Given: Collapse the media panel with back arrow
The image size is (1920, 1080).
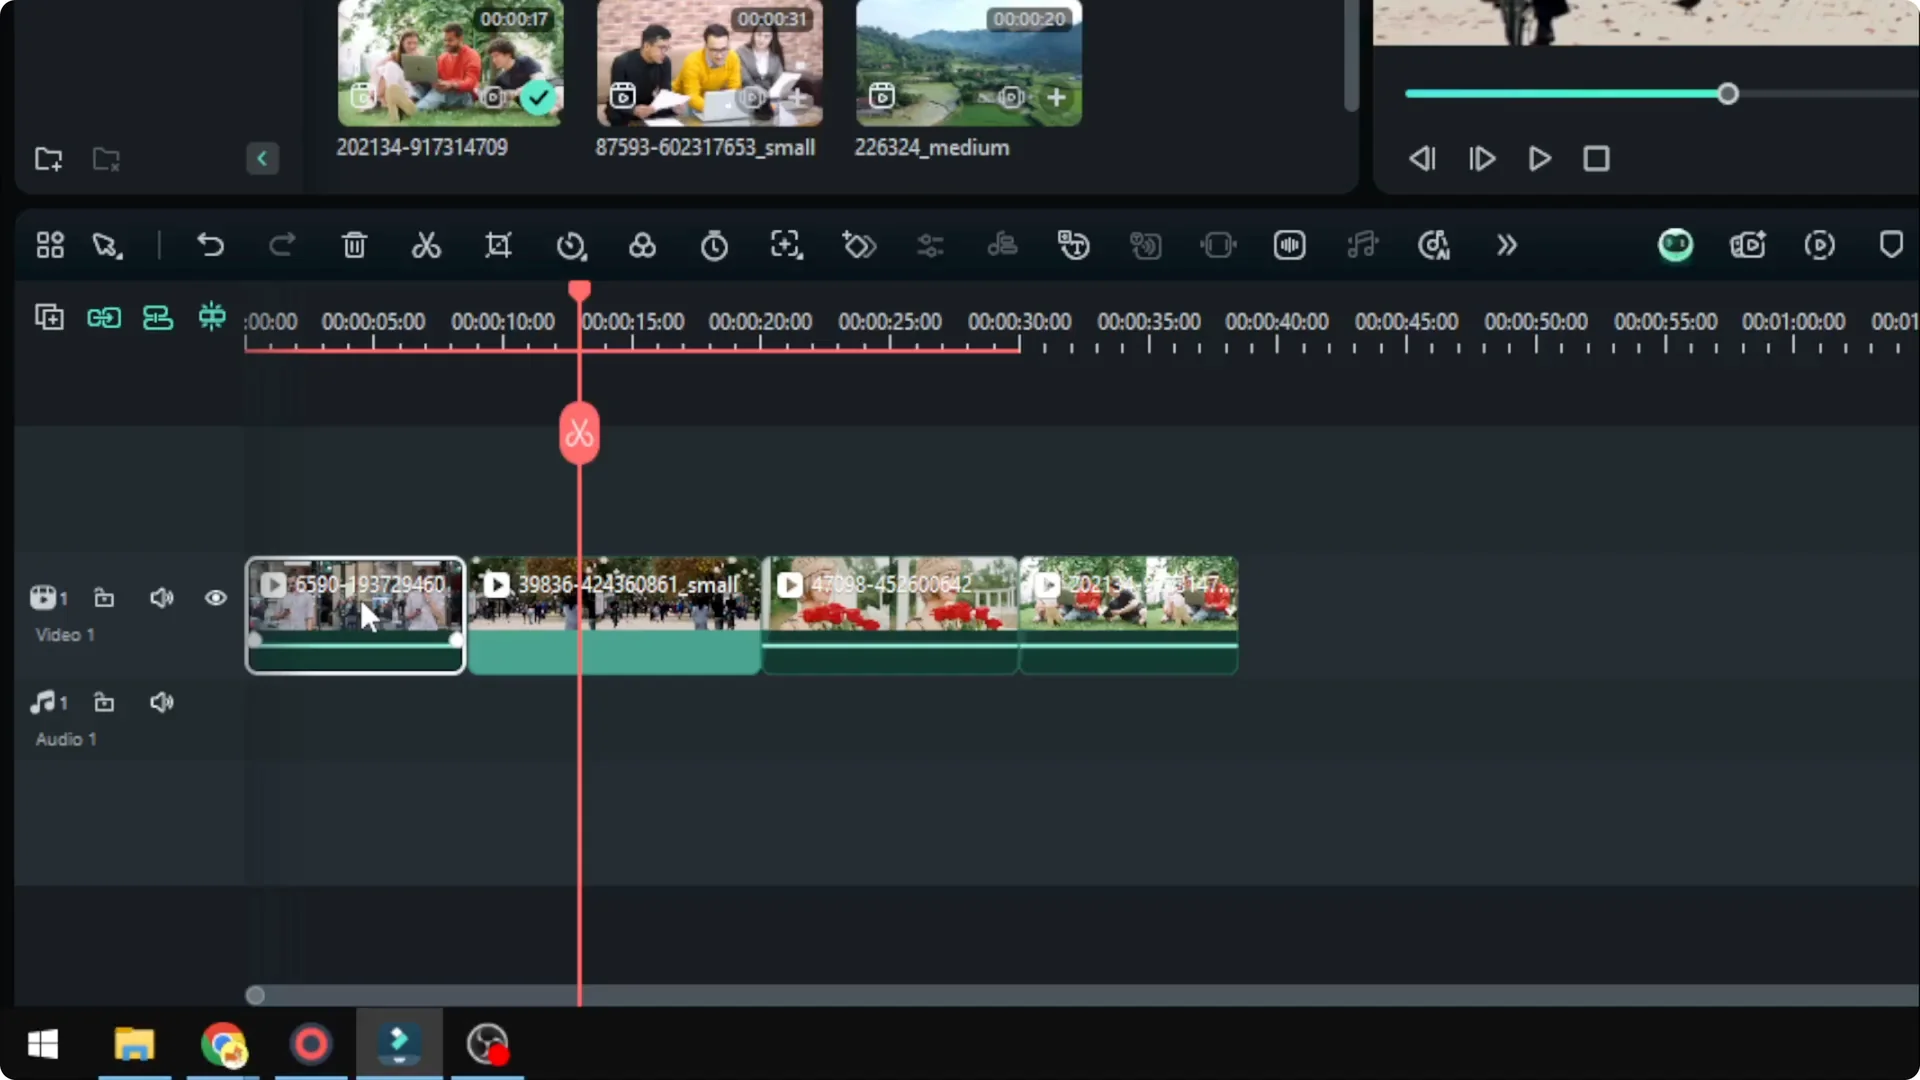Looking at the screenshot, I should point(262,158).
